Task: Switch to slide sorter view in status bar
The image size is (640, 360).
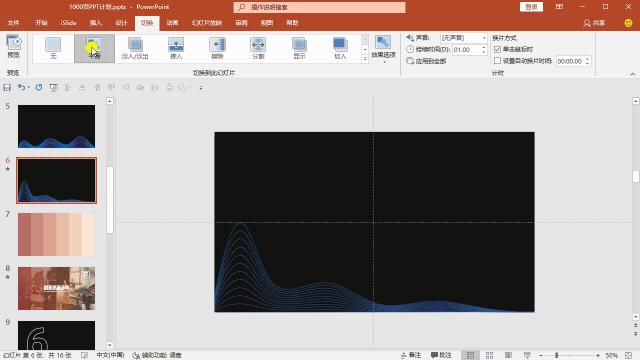Action: [x=489, y=356]
